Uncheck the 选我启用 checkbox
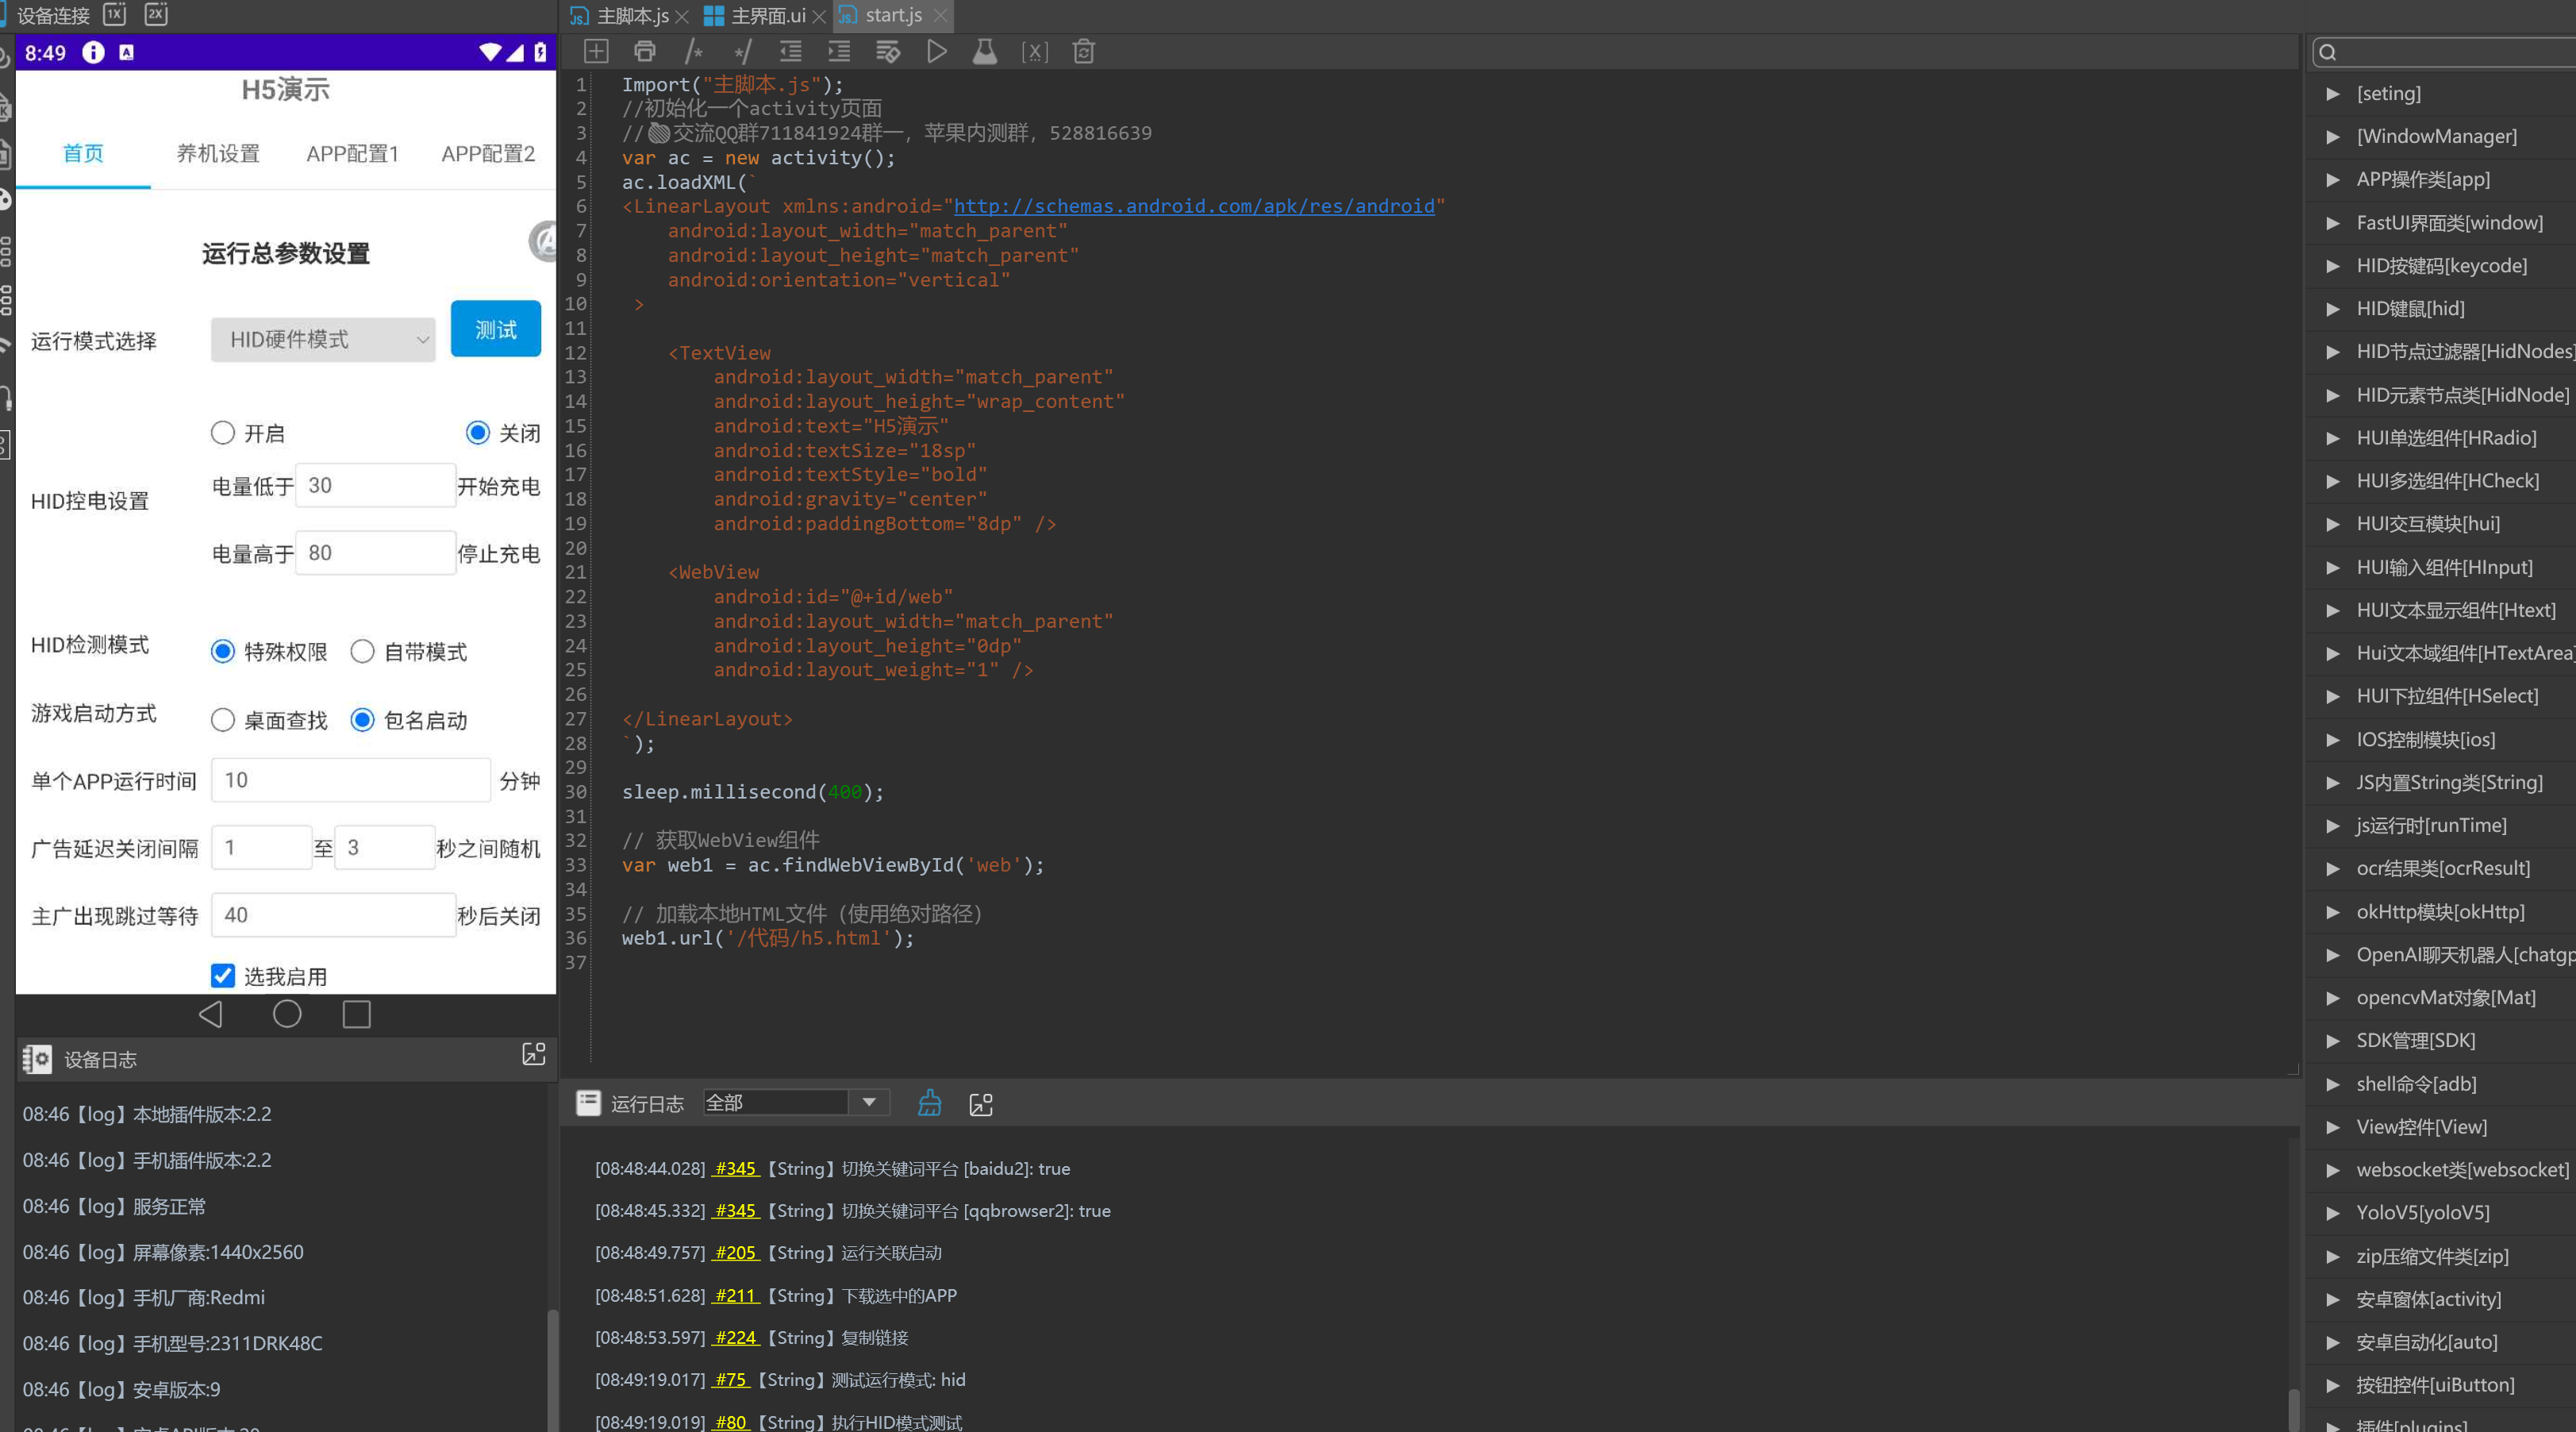The width and height of the screenshot is (2576, 1432). [x=223, y=976]
